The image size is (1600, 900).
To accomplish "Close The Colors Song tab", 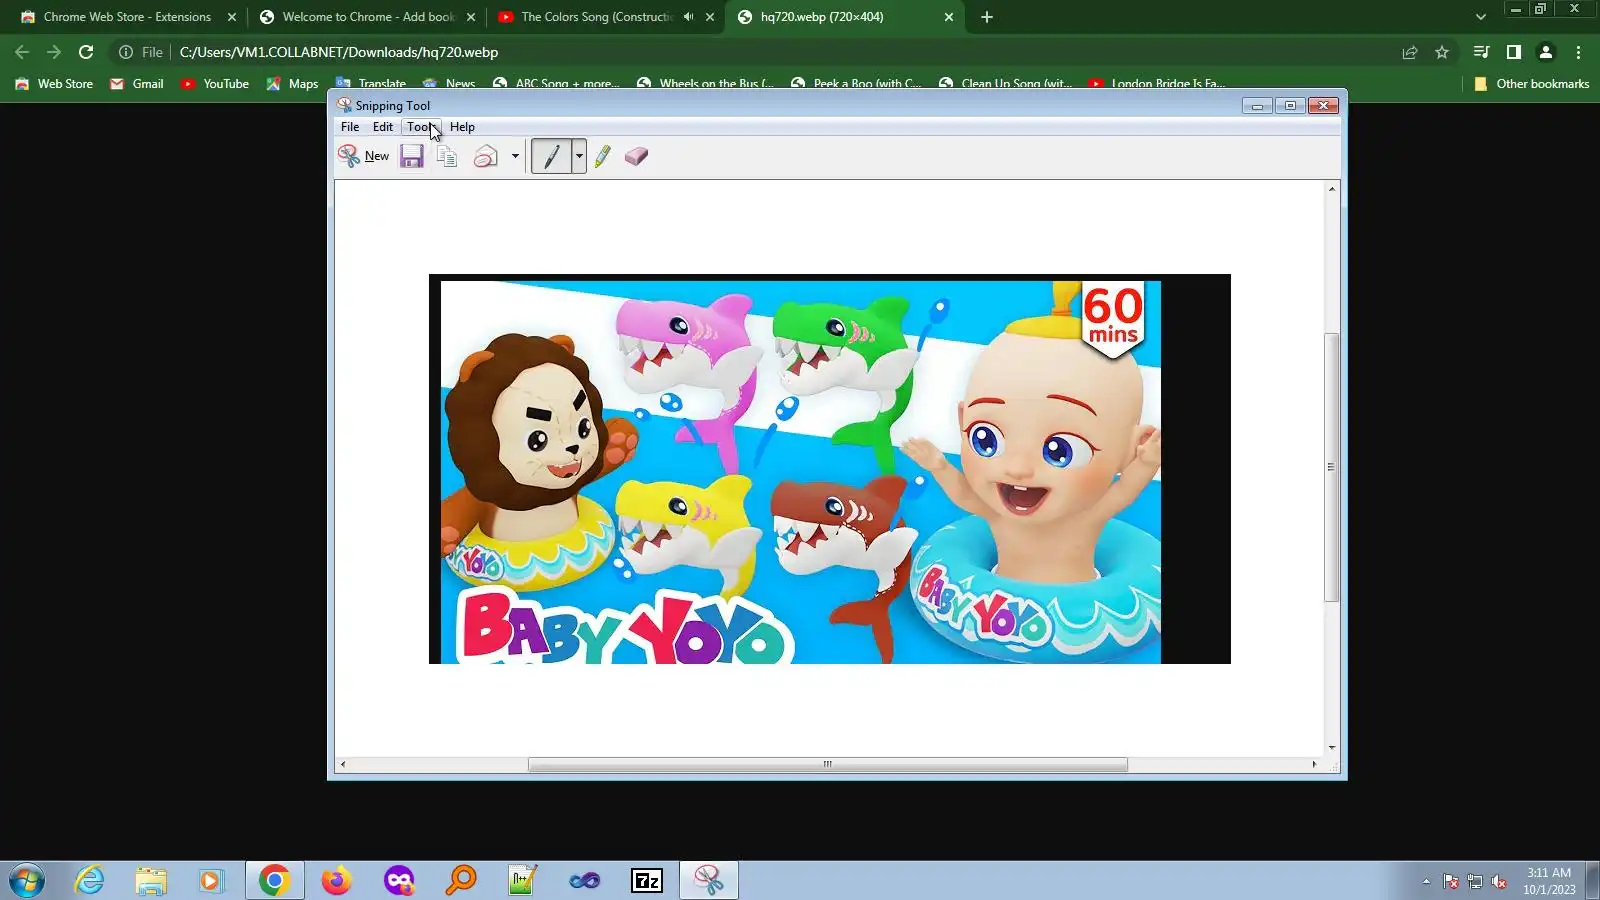I will [710, 17].
